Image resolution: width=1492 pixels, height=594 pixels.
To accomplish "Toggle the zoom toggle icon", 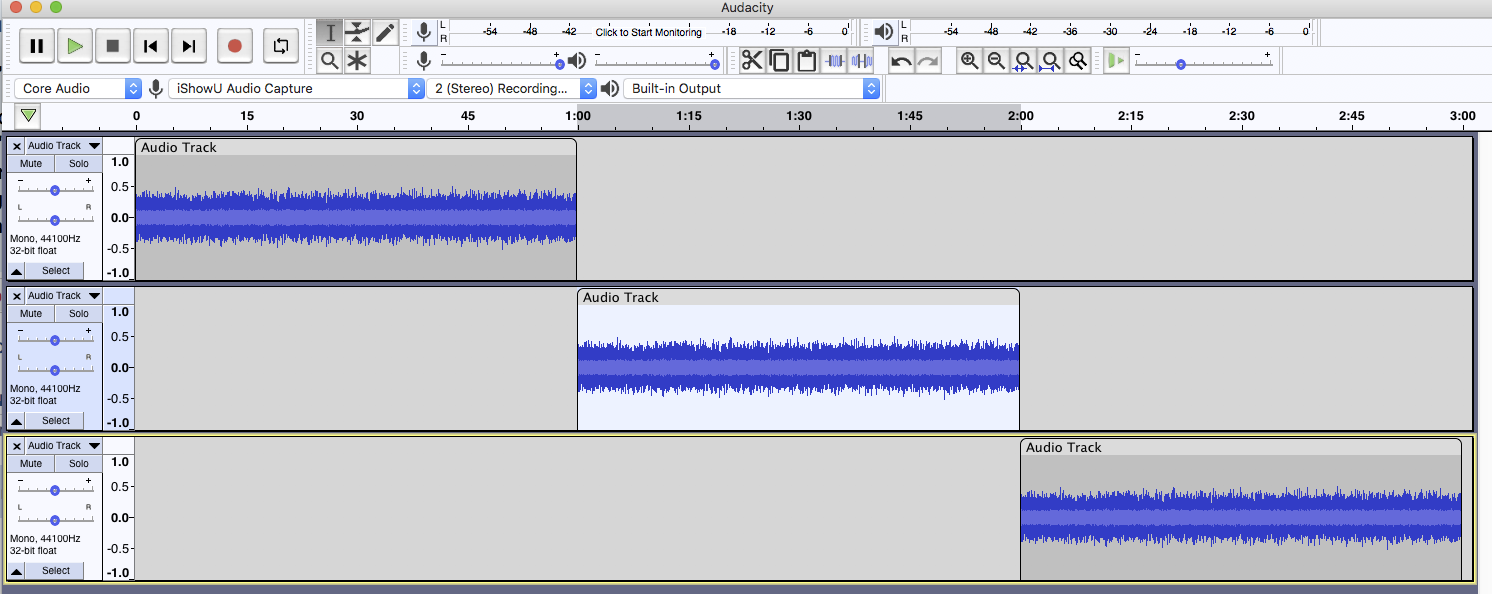I will coord(1077,61).
